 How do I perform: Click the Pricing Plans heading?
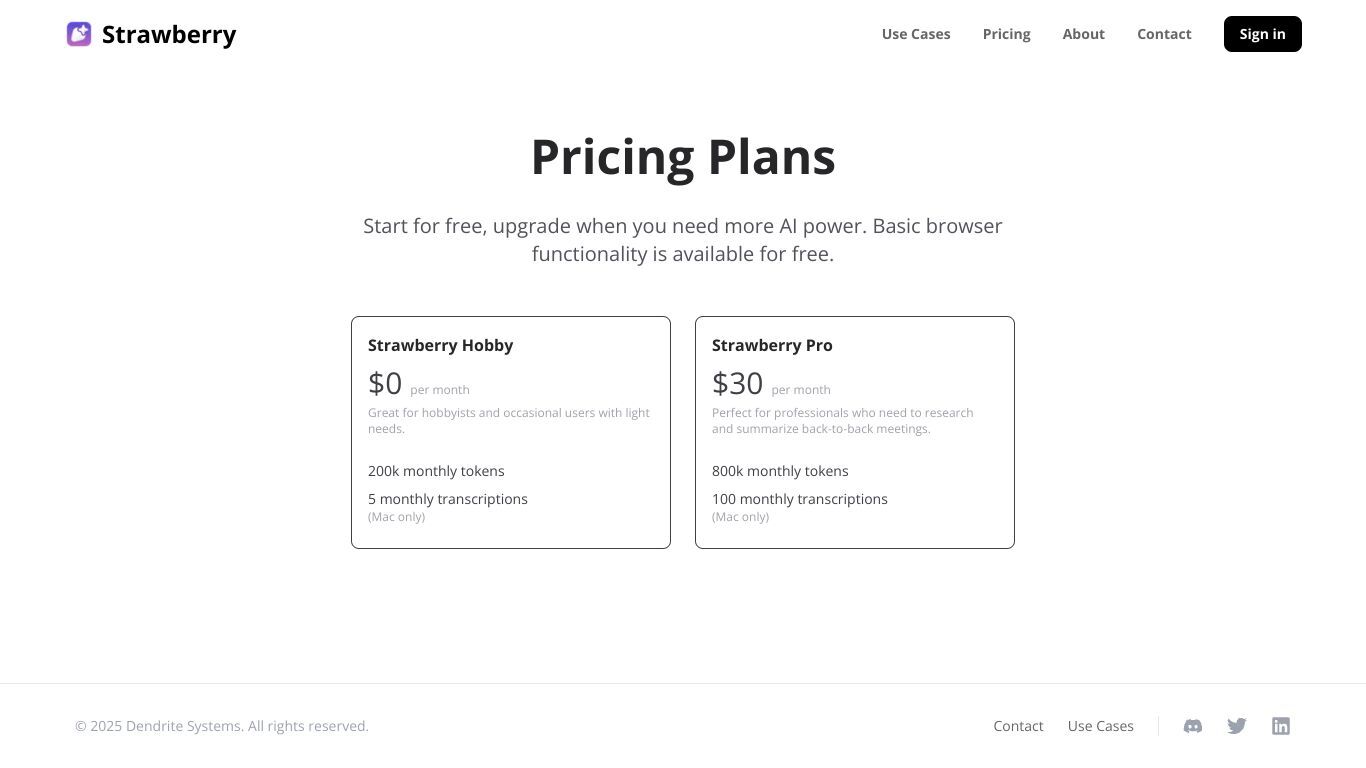tap(683, 157)
